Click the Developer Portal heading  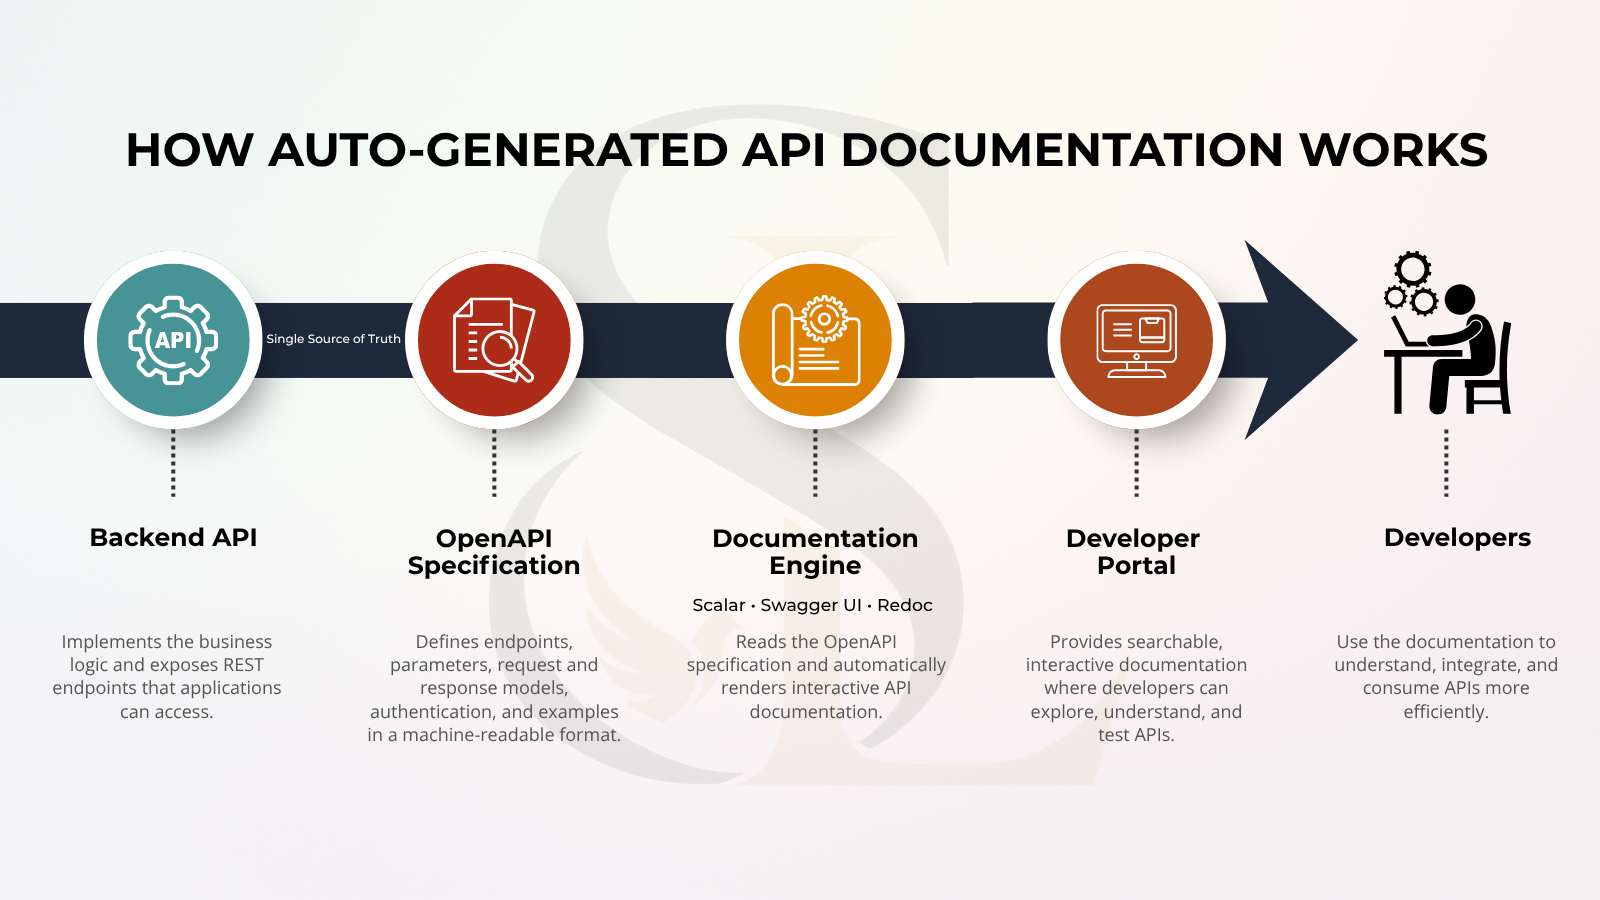(1134, 552)
